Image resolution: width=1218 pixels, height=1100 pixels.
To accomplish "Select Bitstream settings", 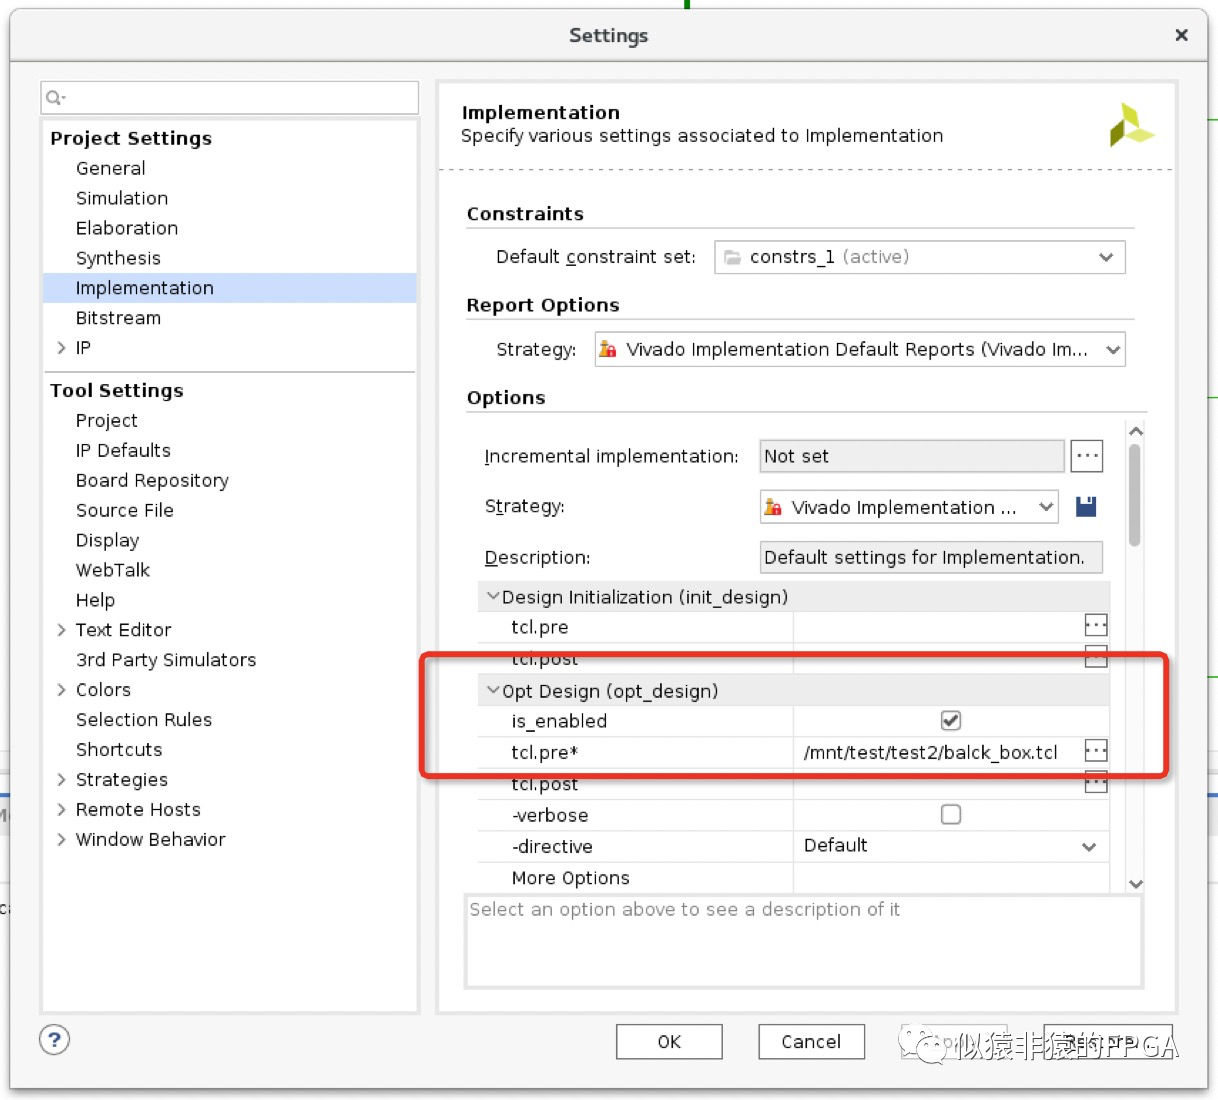I will point(118,318).
